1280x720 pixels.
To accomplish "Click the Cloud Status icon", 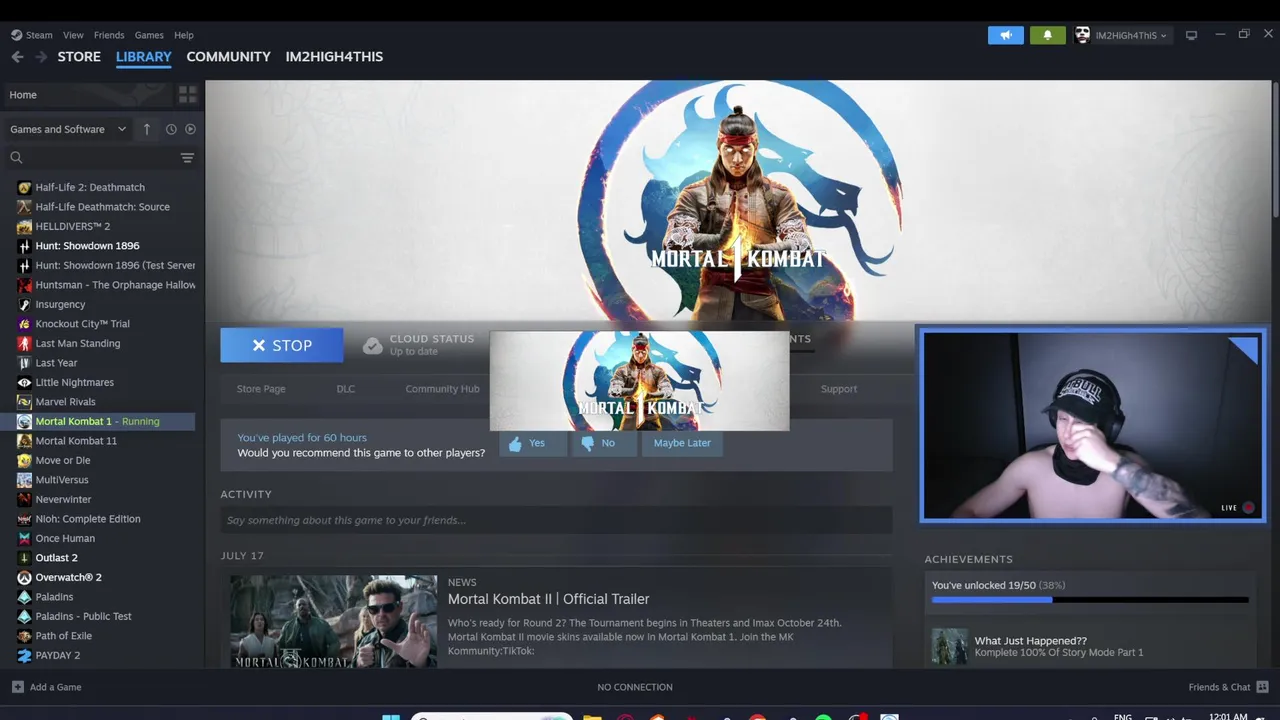I will point(373,345).
